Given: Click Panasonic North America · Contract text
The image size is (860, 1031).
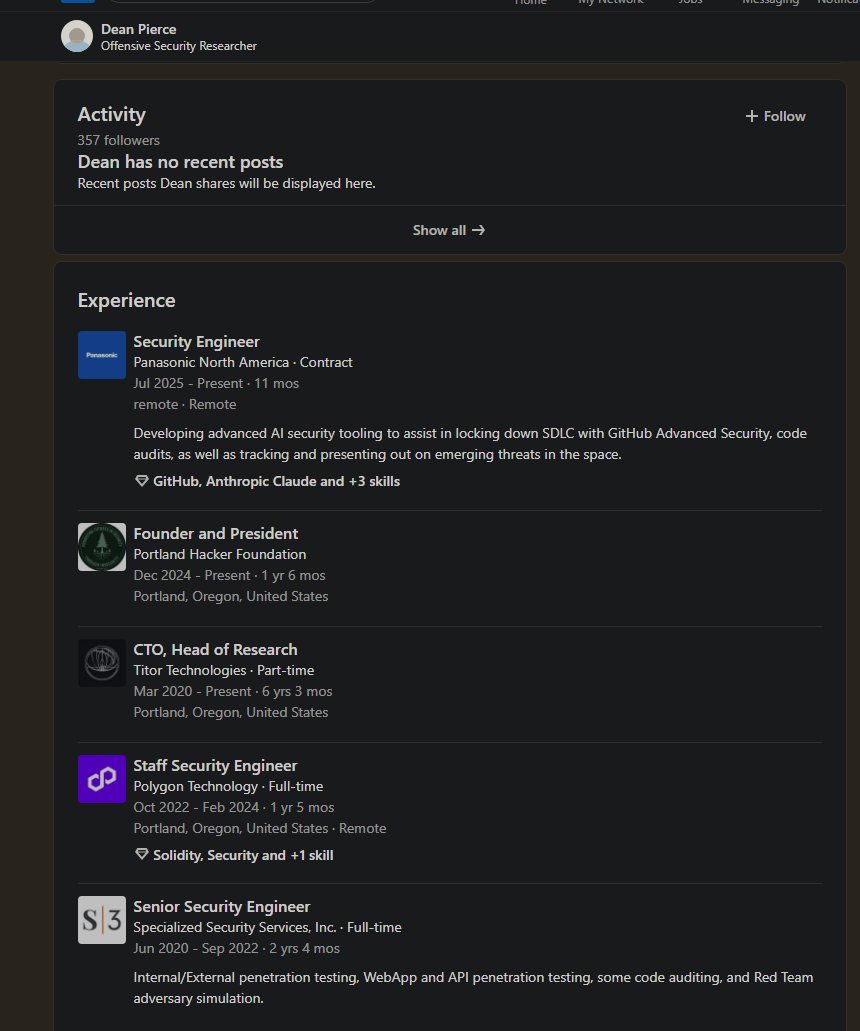Looking at the screenshot, I should coord(243,362).
